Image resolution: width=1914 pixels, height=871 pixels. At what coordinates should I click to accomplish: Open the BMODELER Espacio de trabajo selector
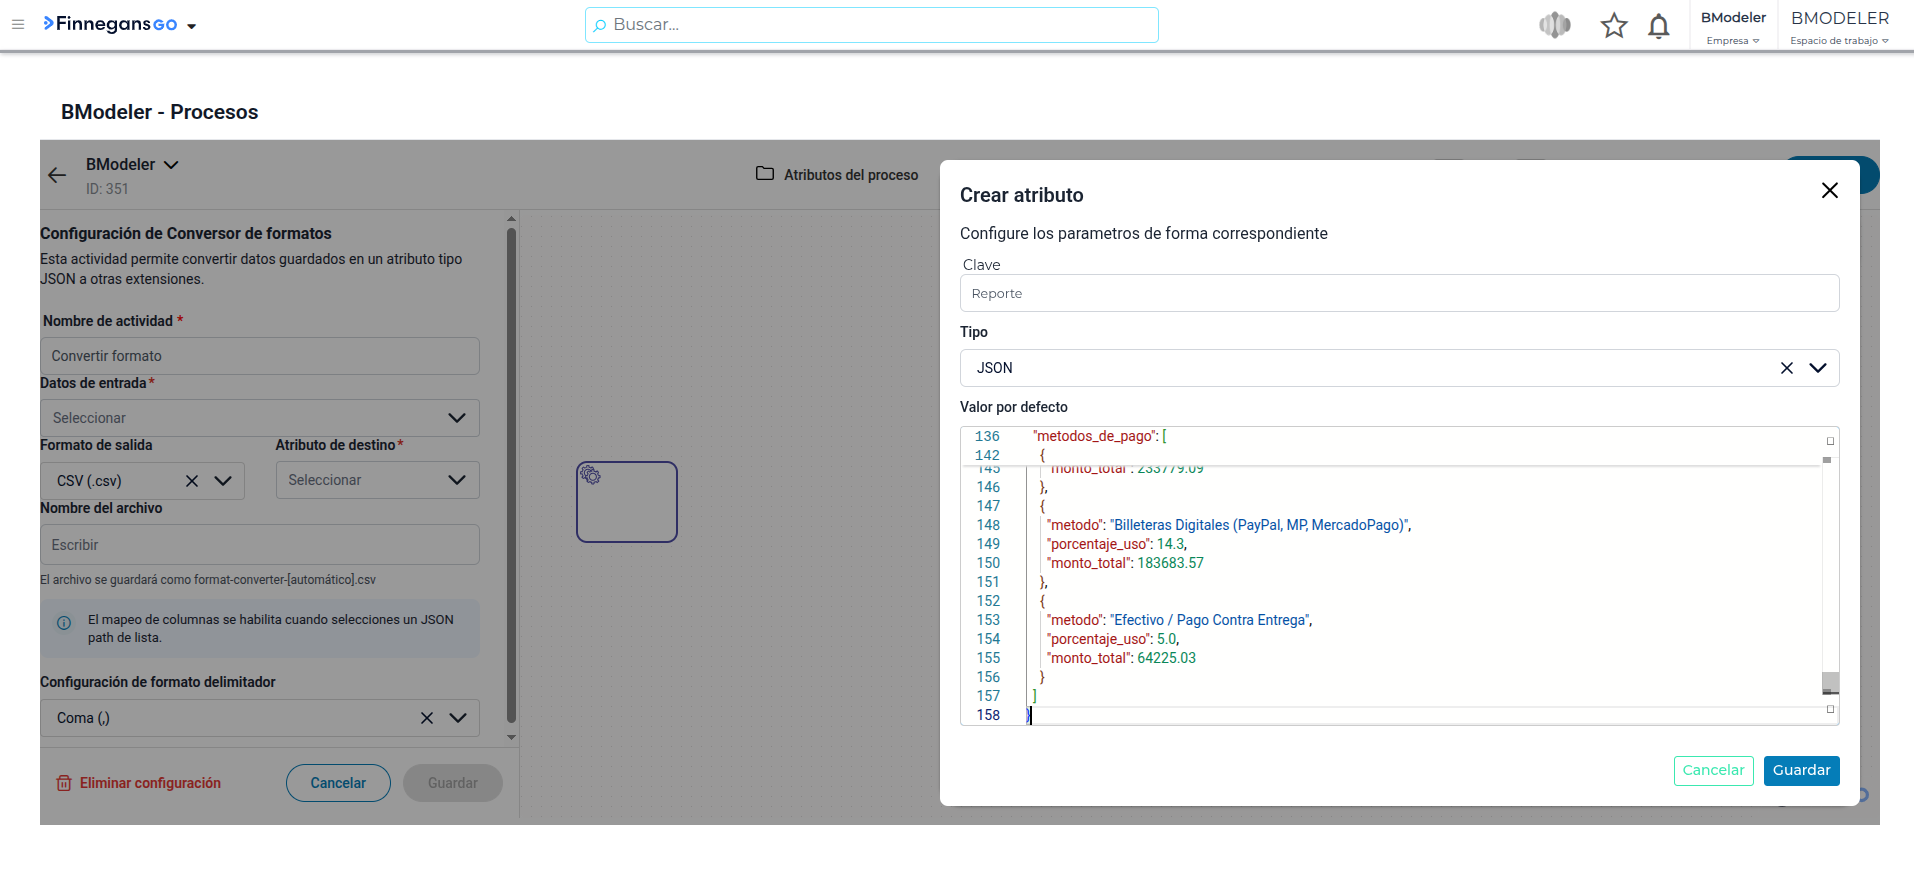(1840, 27)
